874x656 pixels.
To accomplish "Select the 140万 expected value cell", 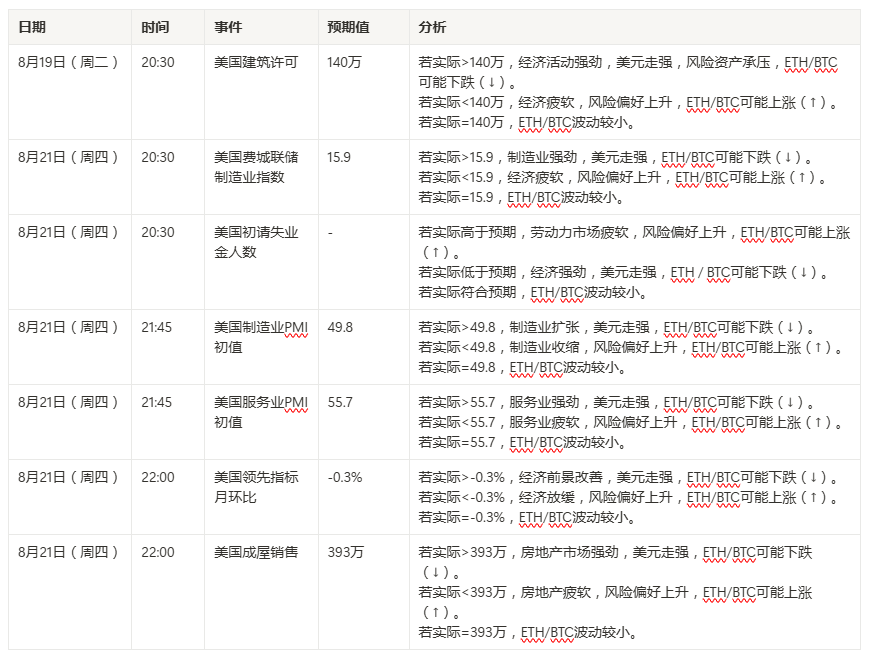I will [x=344, y=62].
